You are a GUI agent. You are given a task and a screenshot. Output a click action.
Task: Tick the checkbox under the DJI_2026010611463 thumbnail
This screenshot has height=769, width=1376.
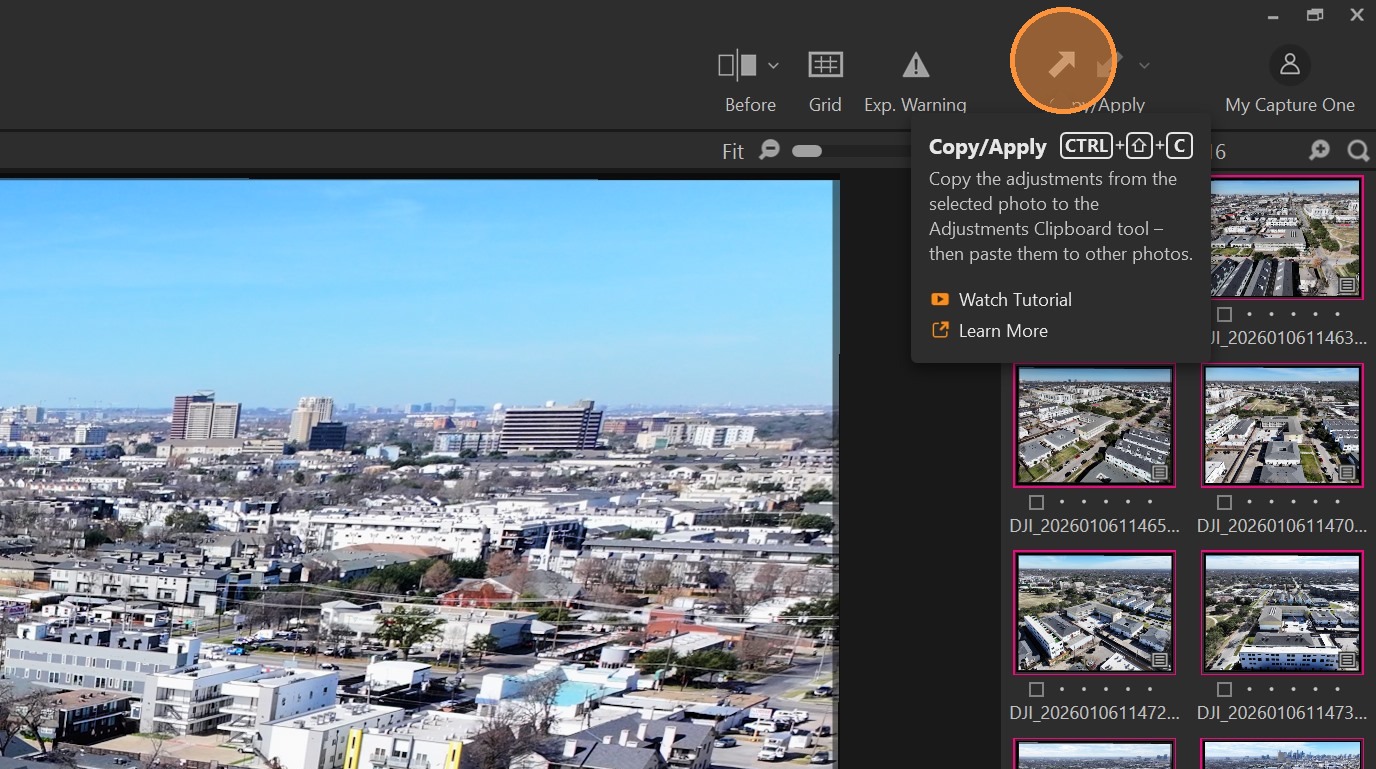pos(1224,314)
